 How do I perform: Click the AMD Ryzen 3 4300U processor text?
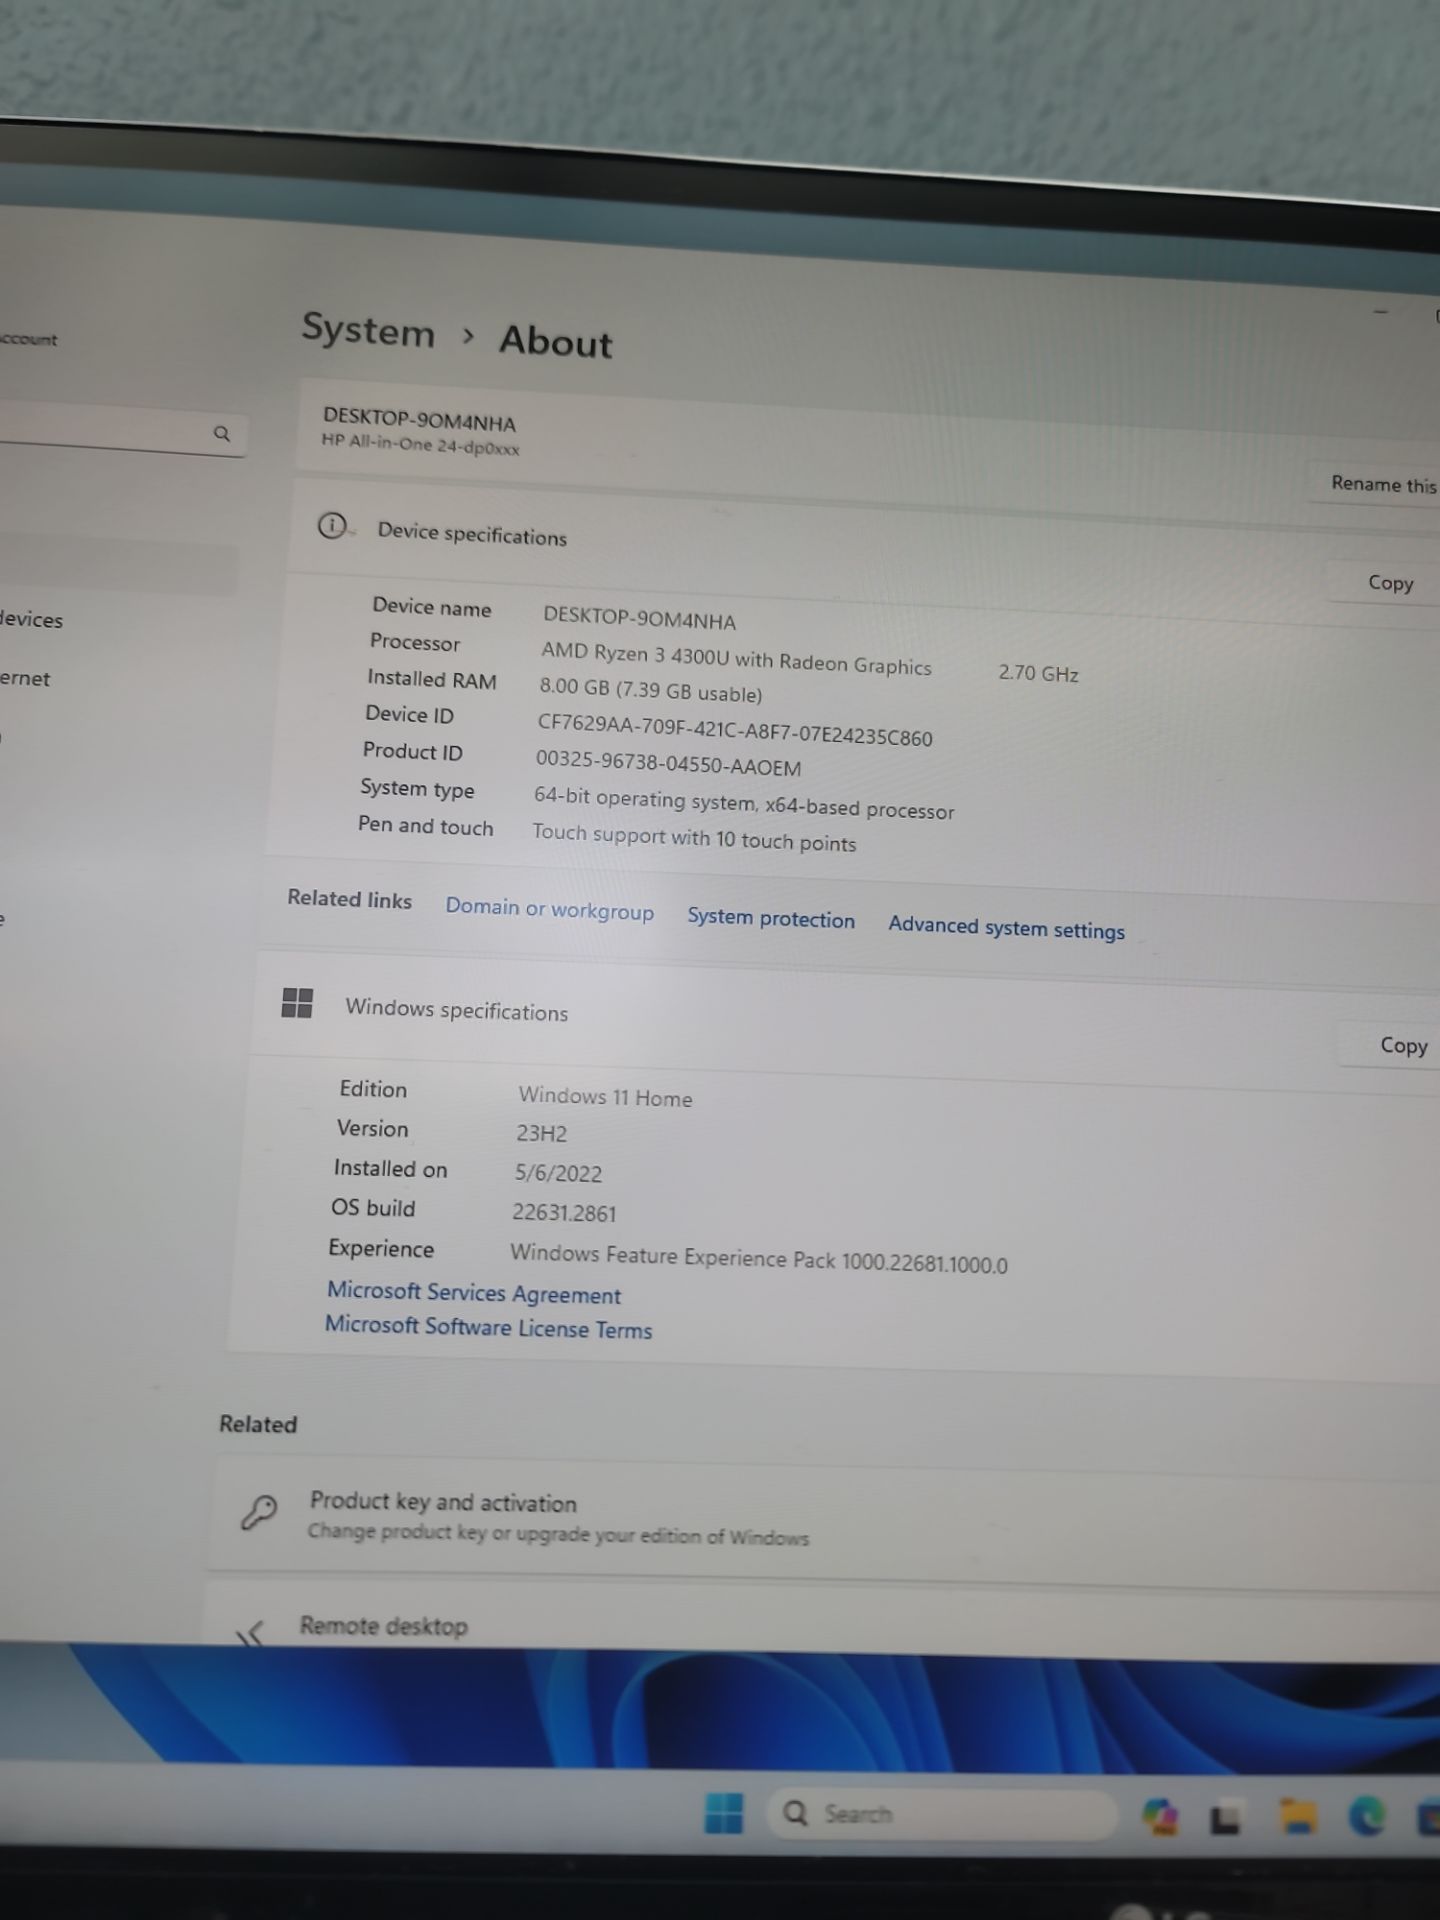click(x=736, y=658)
